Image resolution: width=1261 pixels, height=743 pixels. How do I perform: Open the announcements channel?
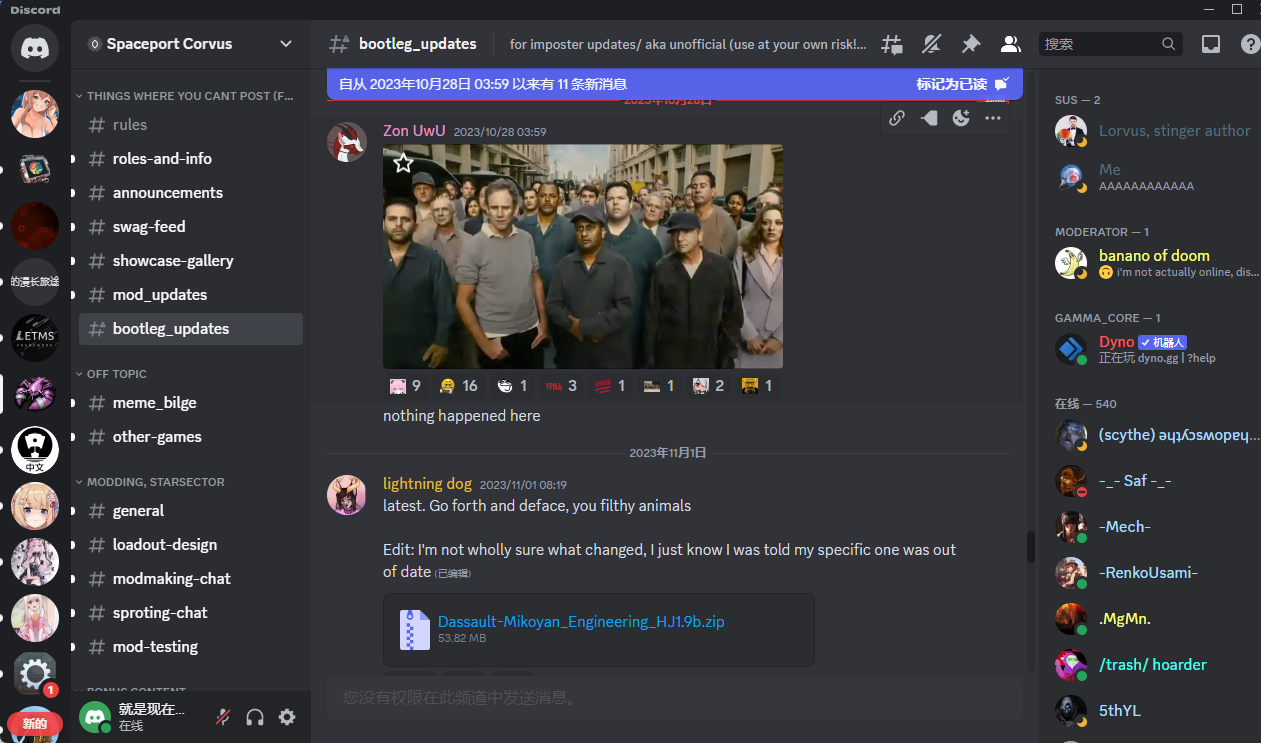tap(167, 193)
